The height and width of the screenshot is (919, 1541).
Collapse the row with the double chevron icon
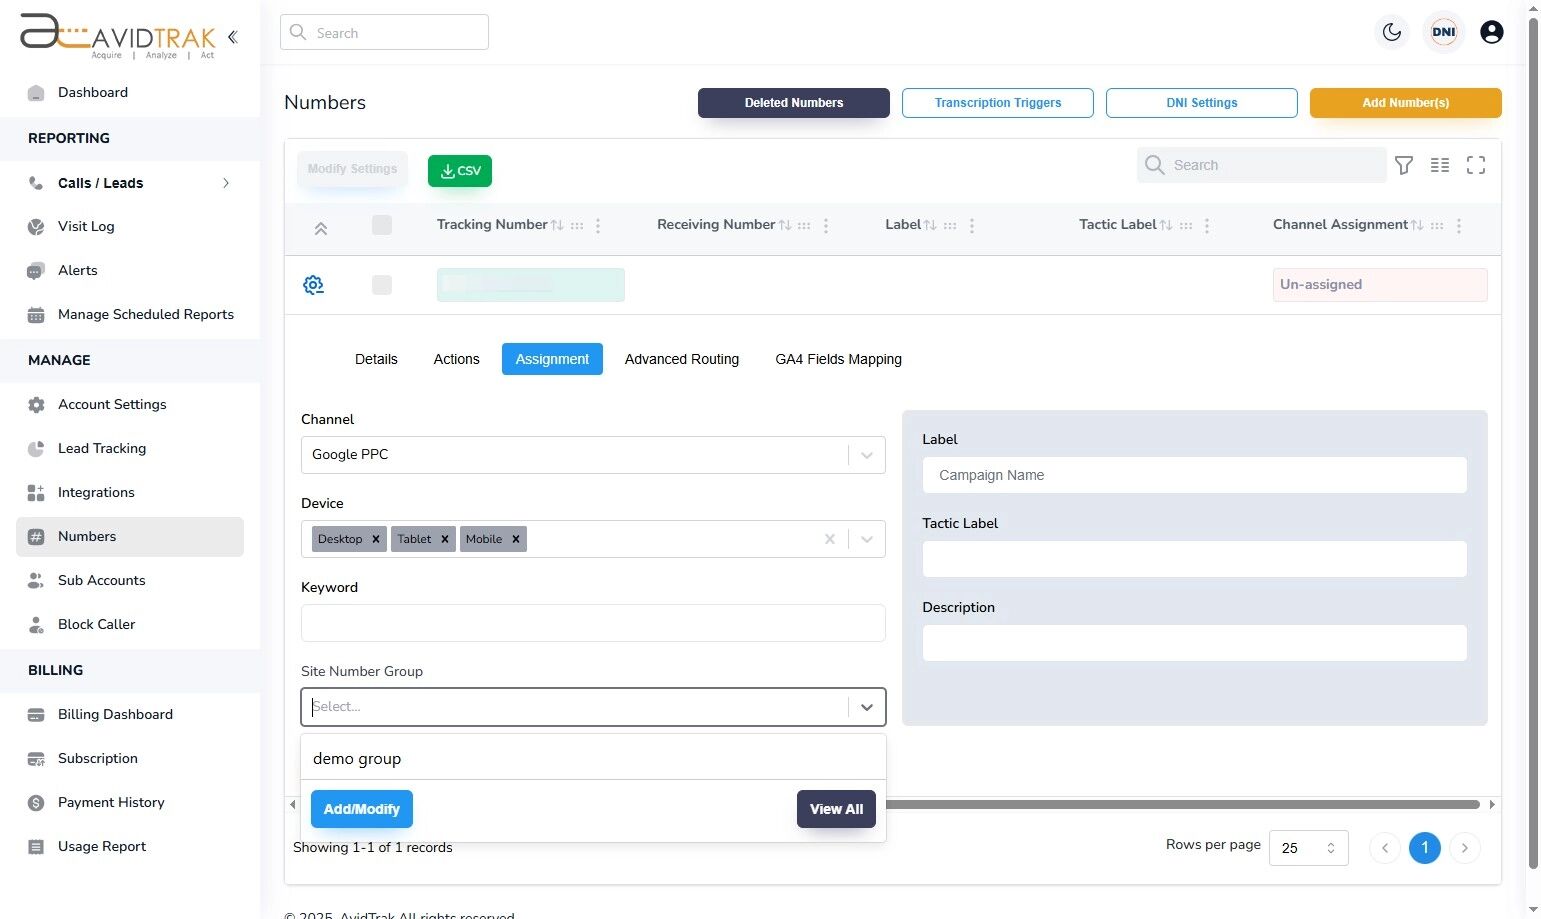321,228
